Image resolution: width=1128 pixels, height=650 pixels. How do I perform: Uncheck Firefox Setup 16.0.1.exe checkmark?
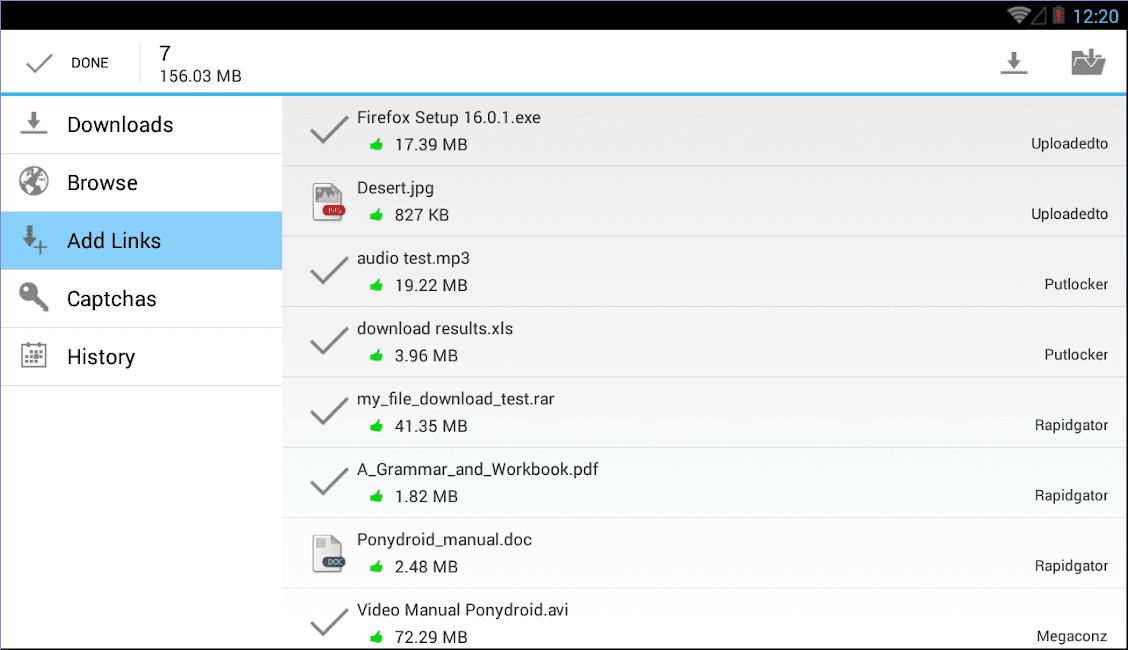(329, 130)
